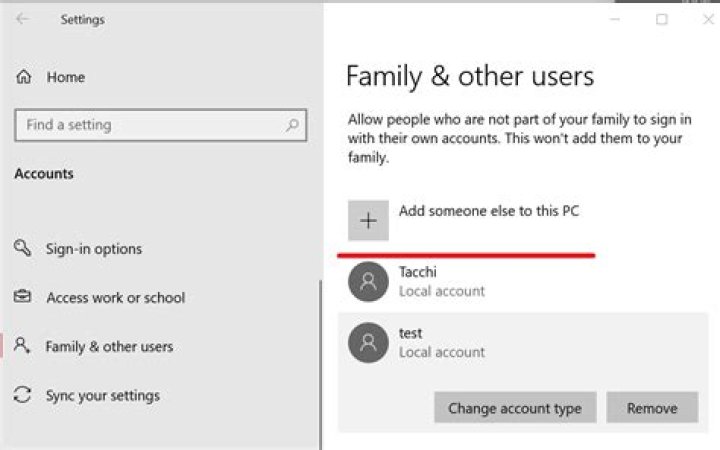Remove the test account
Image resolution: width=720 pixels, height=450 pixels.
(652, 407)
